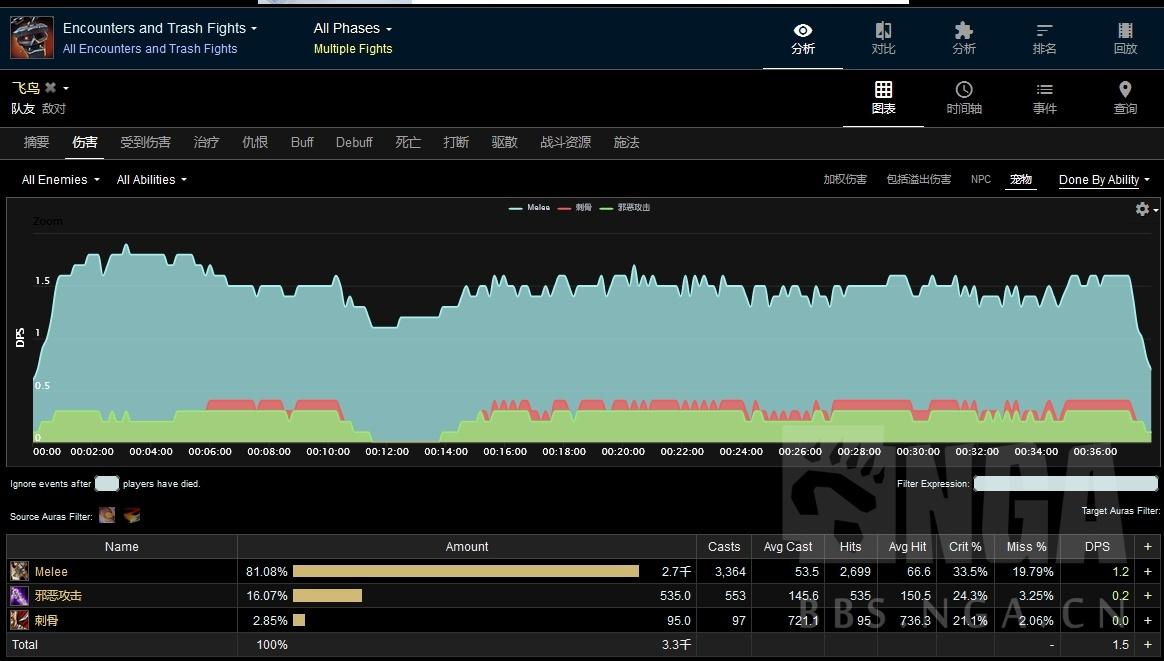Viewport: 1164px width, 661px height.
Task: Select the 敌对 enemies option
Action: pyautogui.click(x=53, y=108)
